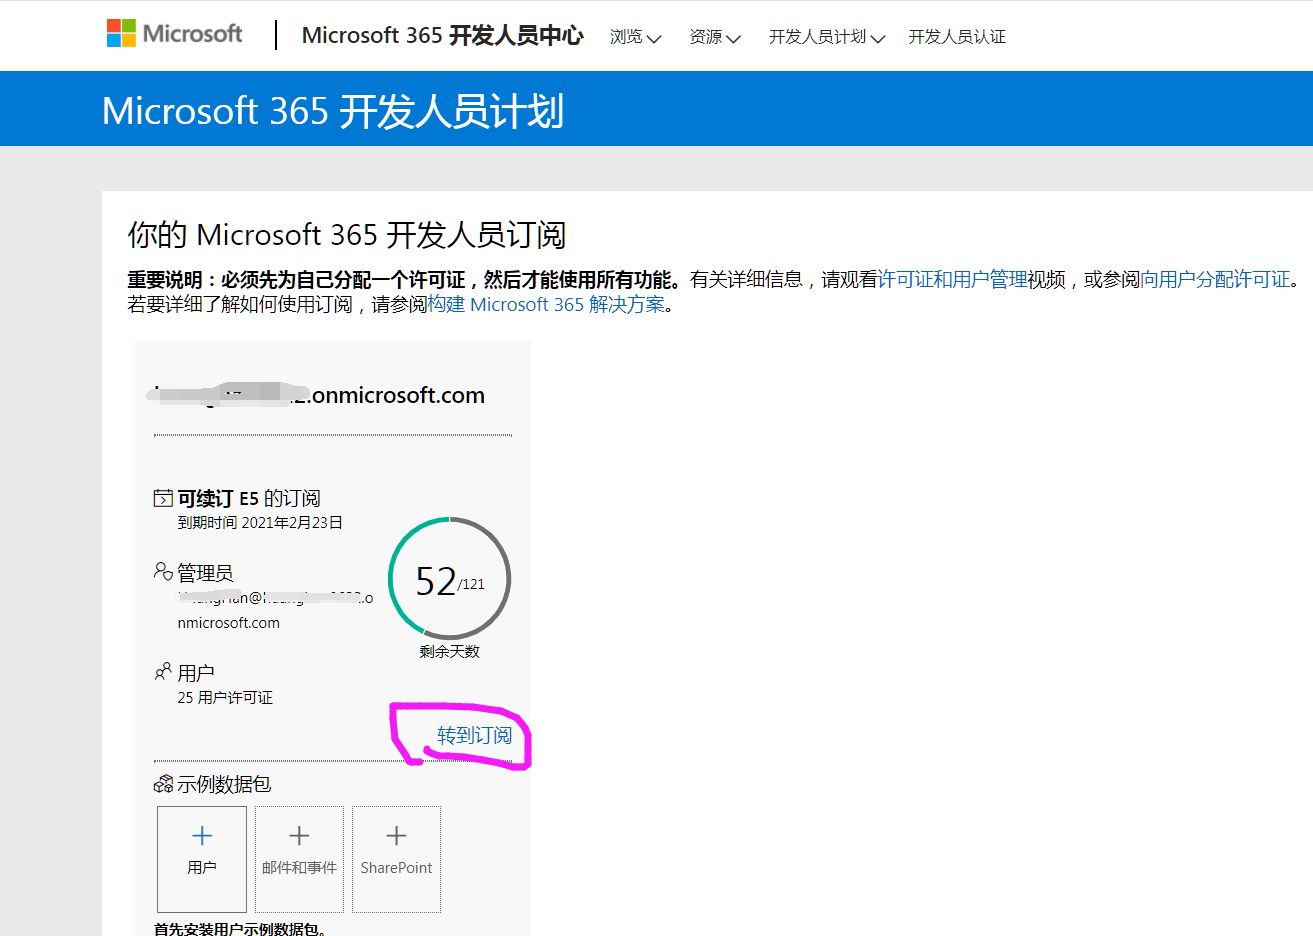Click the 52/121 remaining days ring
The width and height of the screenshot is (1313, 936).
coord(449,579)
